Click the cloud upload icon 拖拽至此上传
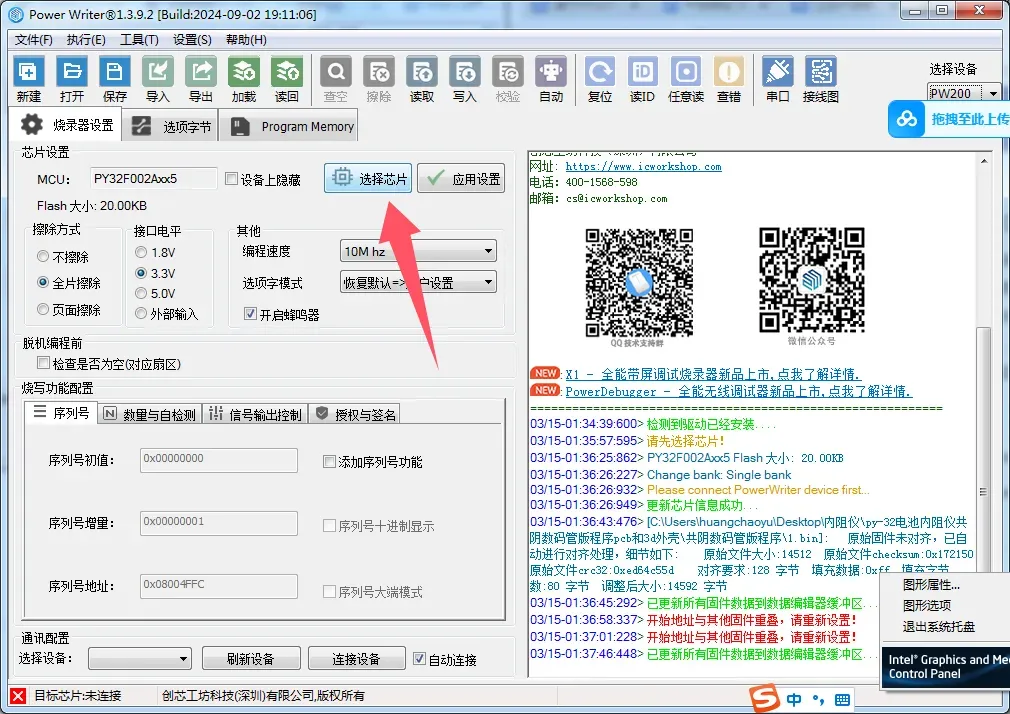This screenshot has height=714, width=1010. [x=907, y=119]
